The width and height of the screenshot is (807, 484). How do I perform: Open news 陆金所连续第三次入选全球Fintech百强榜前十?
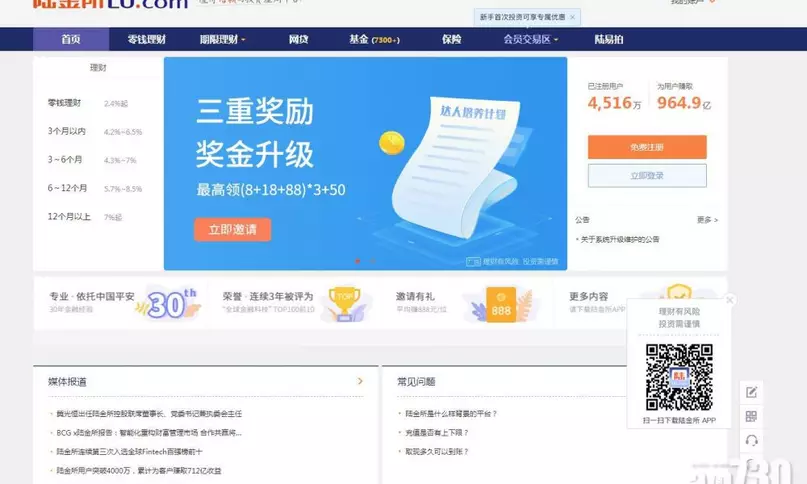coord(129,452)
